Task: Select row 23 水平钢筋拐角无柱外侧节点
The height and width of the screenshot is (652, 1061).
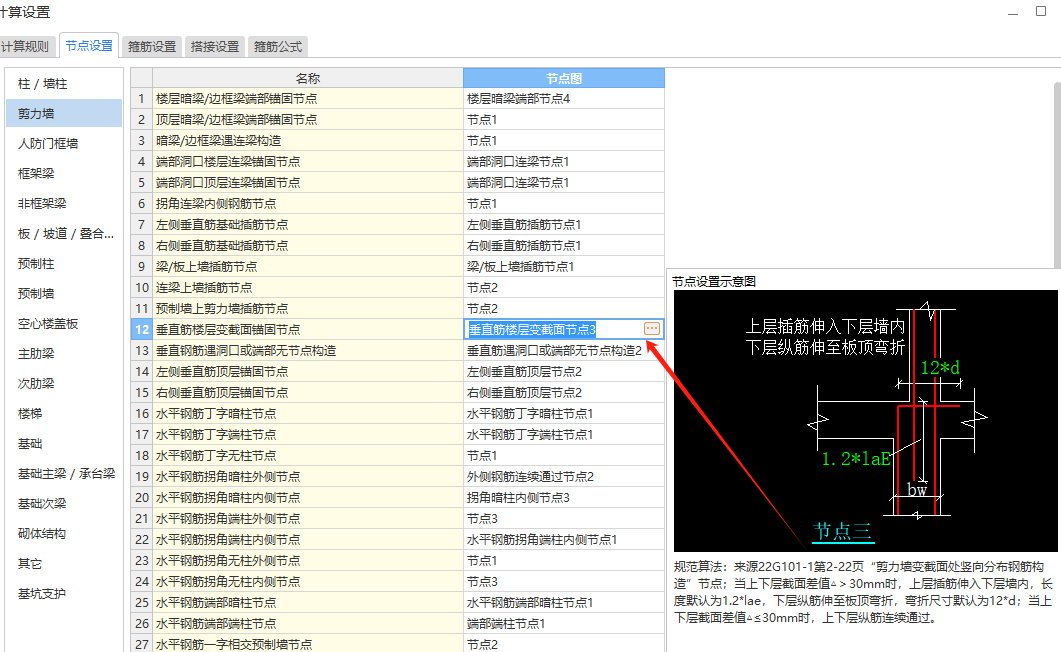Action: tap(308, 560)
